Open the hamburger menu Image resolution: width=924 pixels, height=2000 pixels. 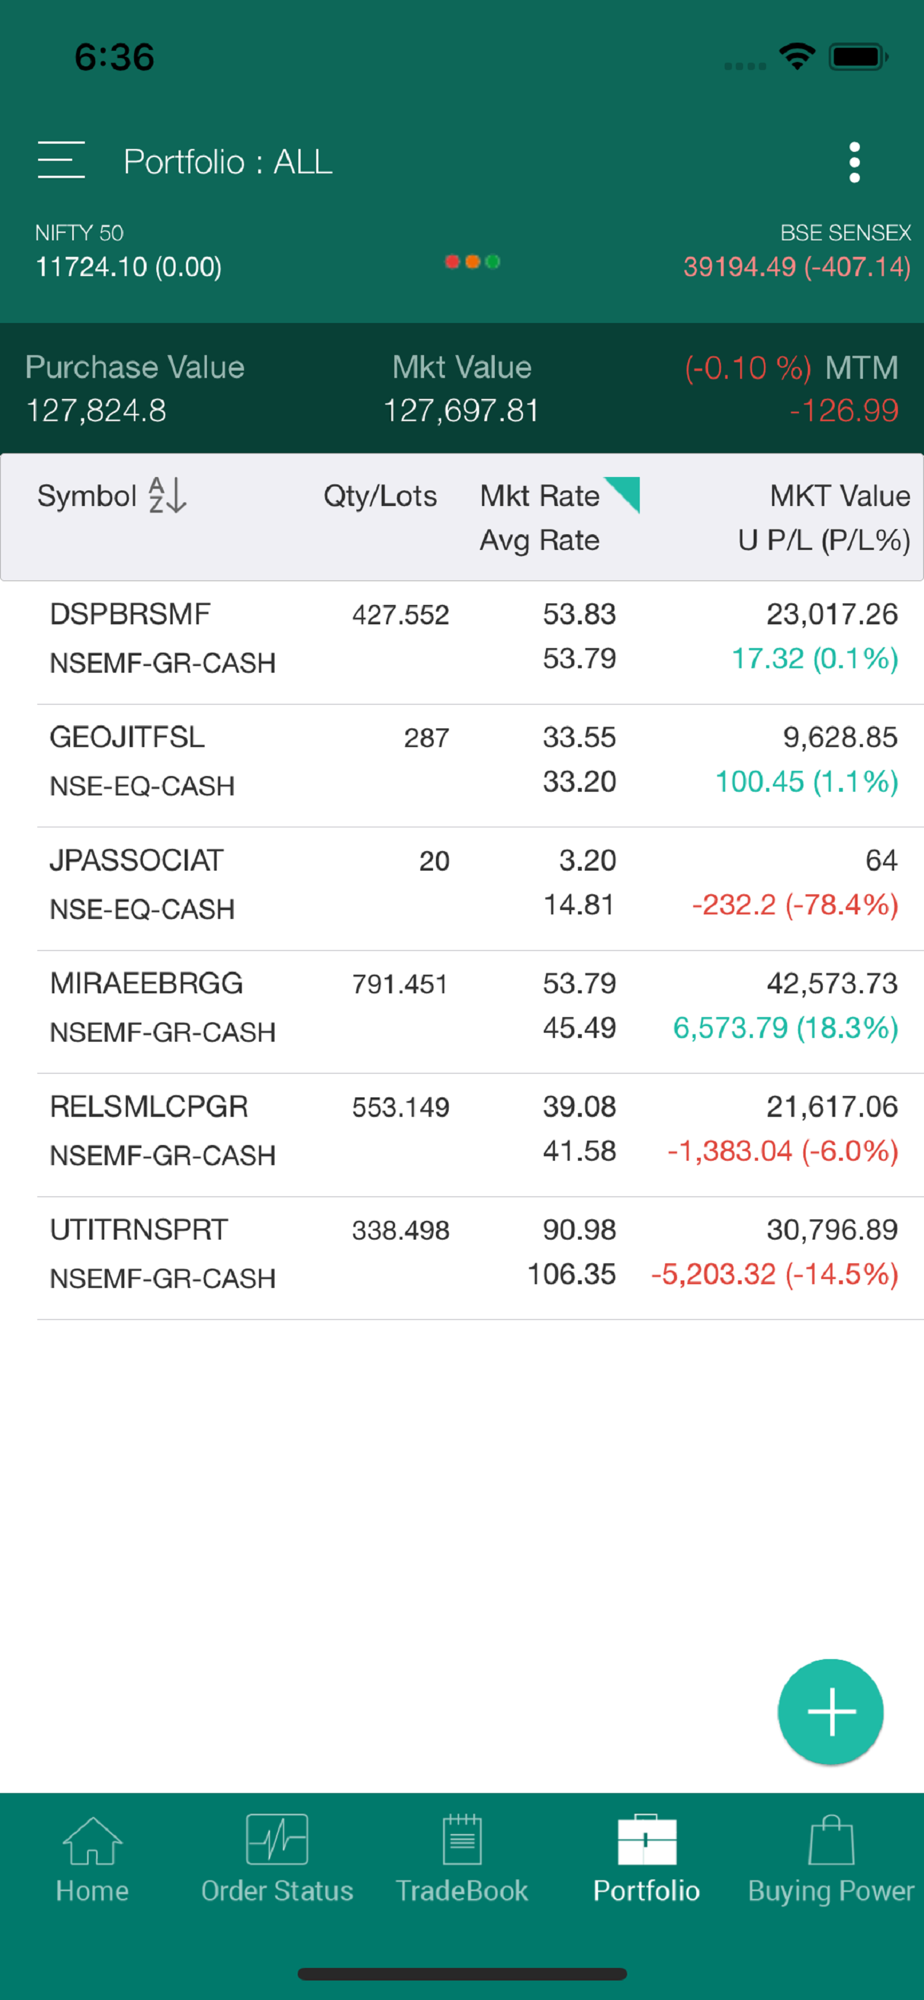(61, 161)
